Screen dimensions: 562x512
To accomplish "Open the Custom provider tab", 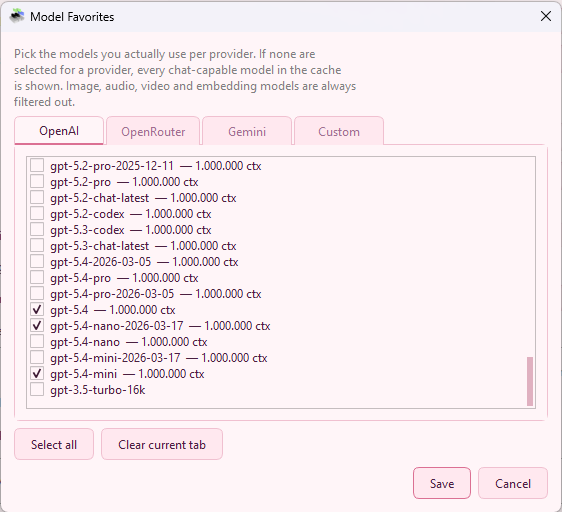I will click(339, 132).
